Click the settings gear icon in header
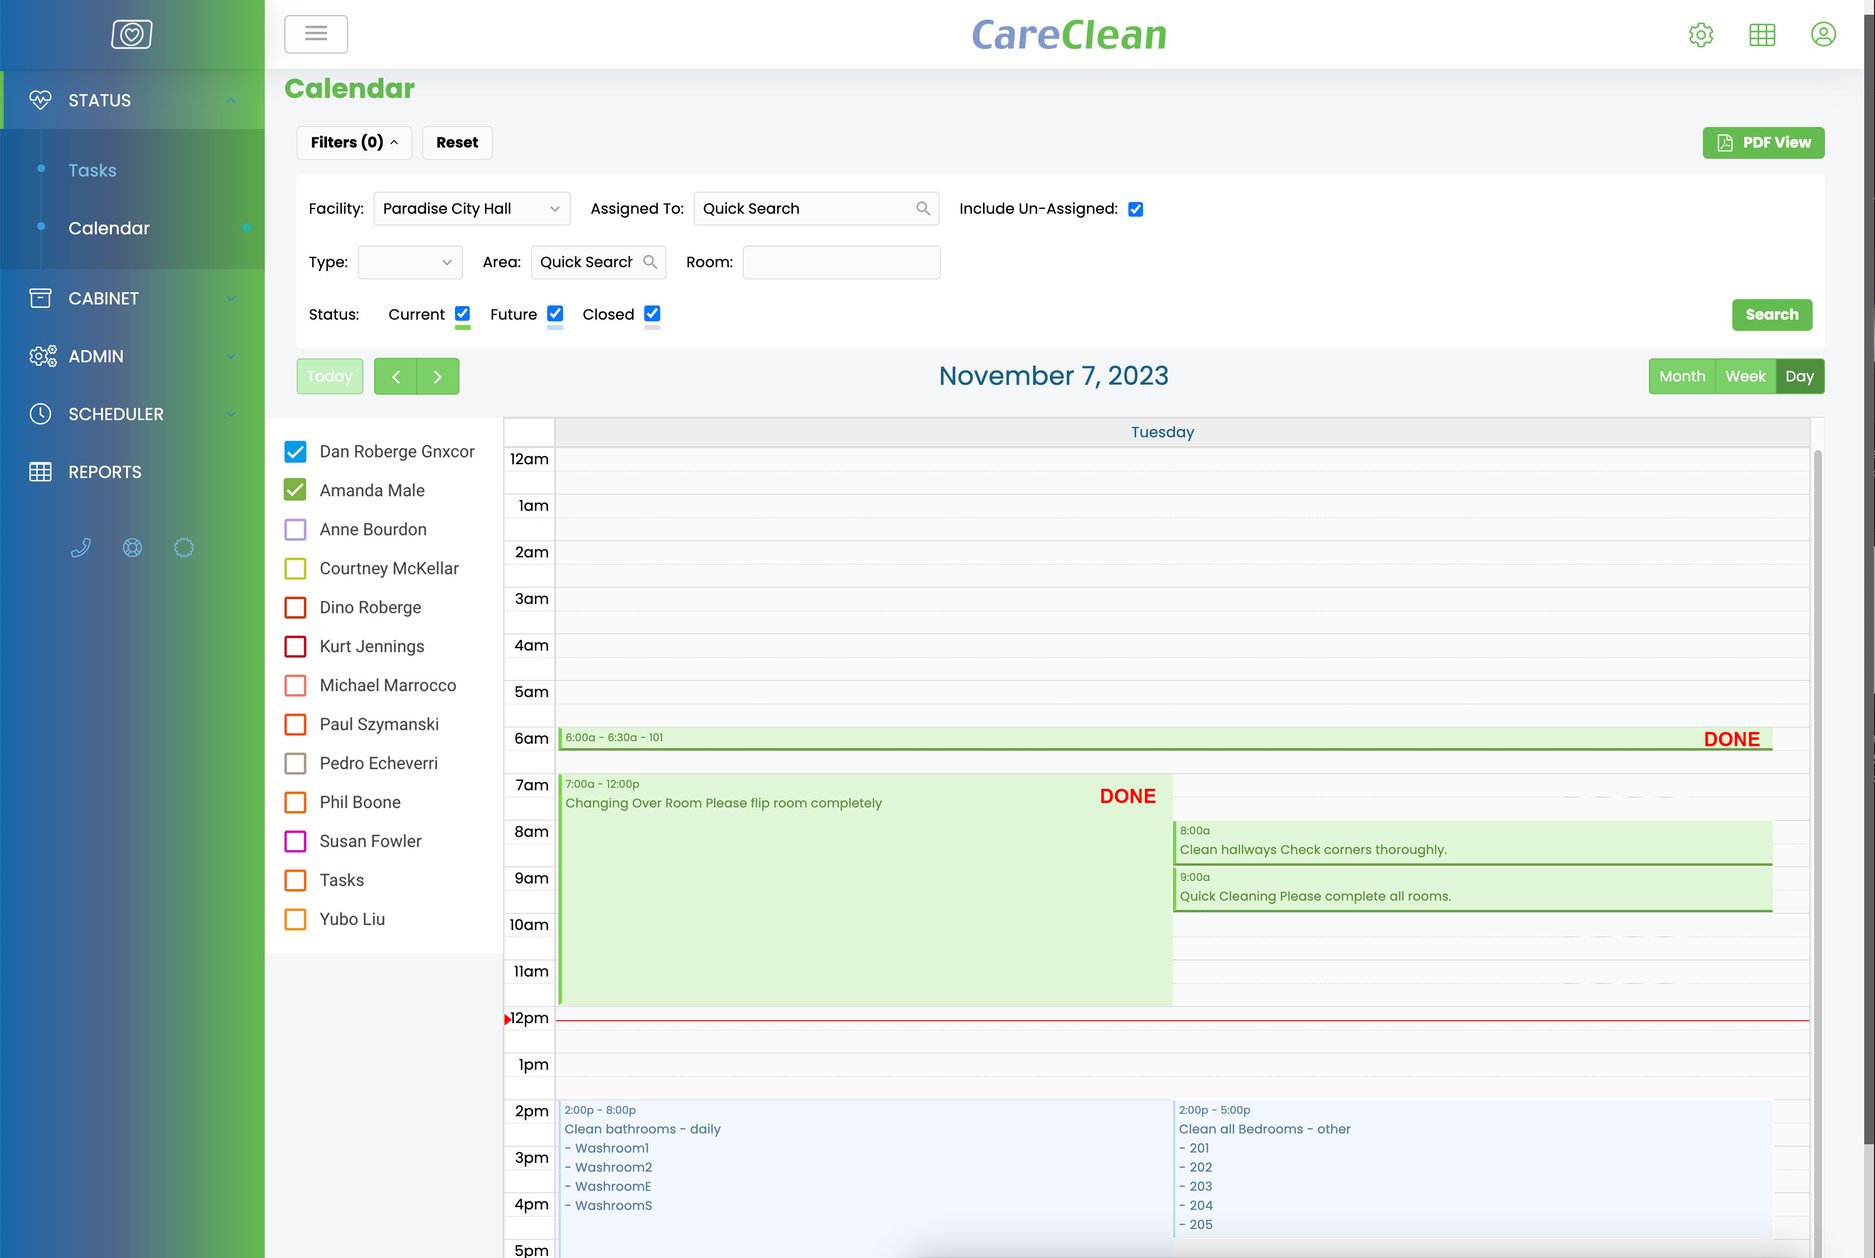Screen dimensions: 1875x1258 [x=1700, y=35]
